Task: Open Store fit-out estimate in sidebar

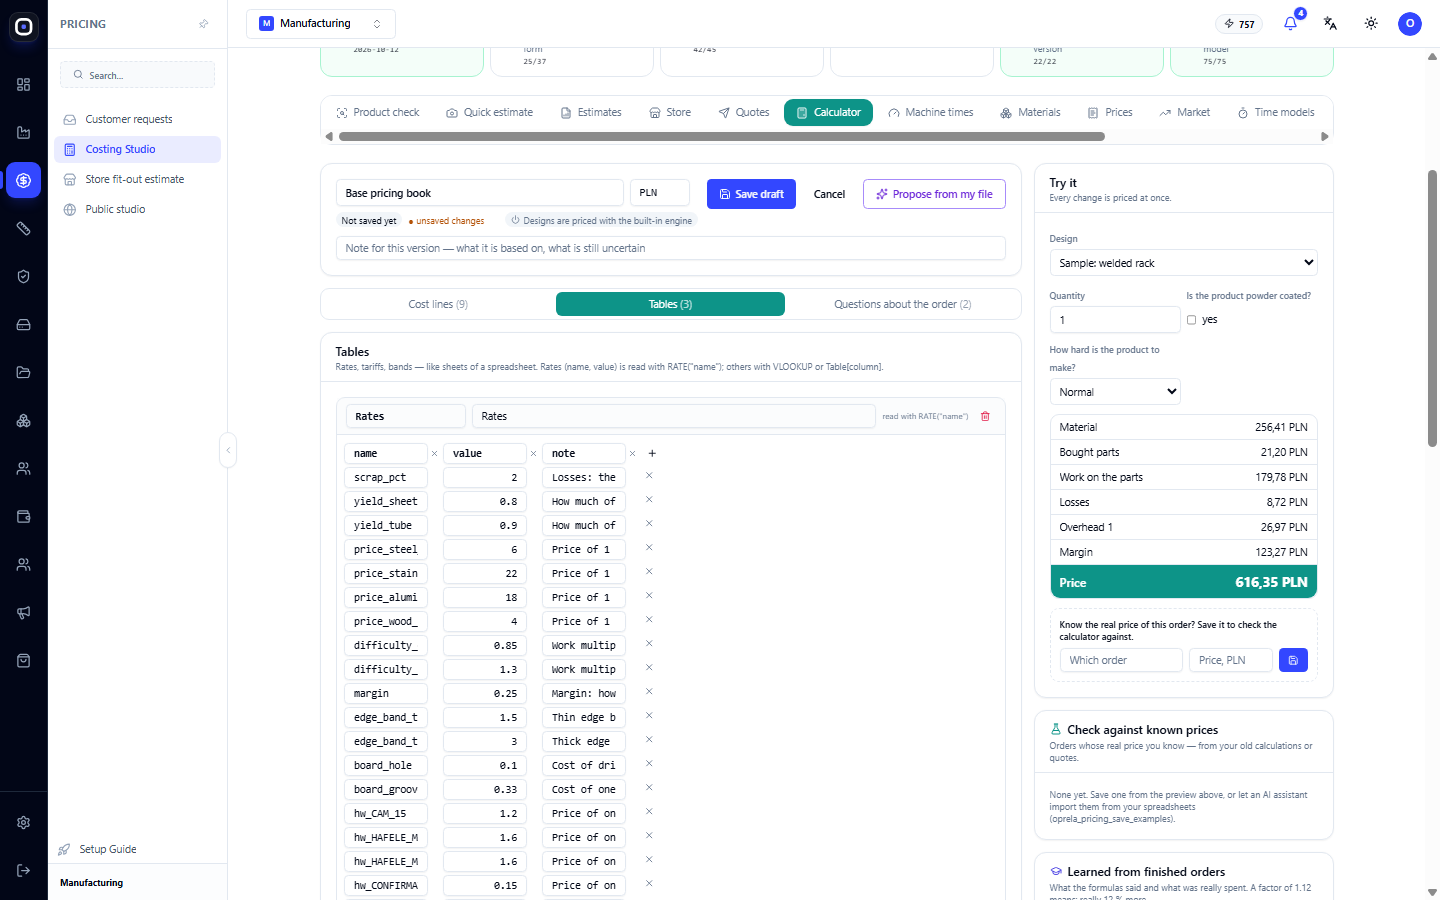Action: [x=137, y=179]
